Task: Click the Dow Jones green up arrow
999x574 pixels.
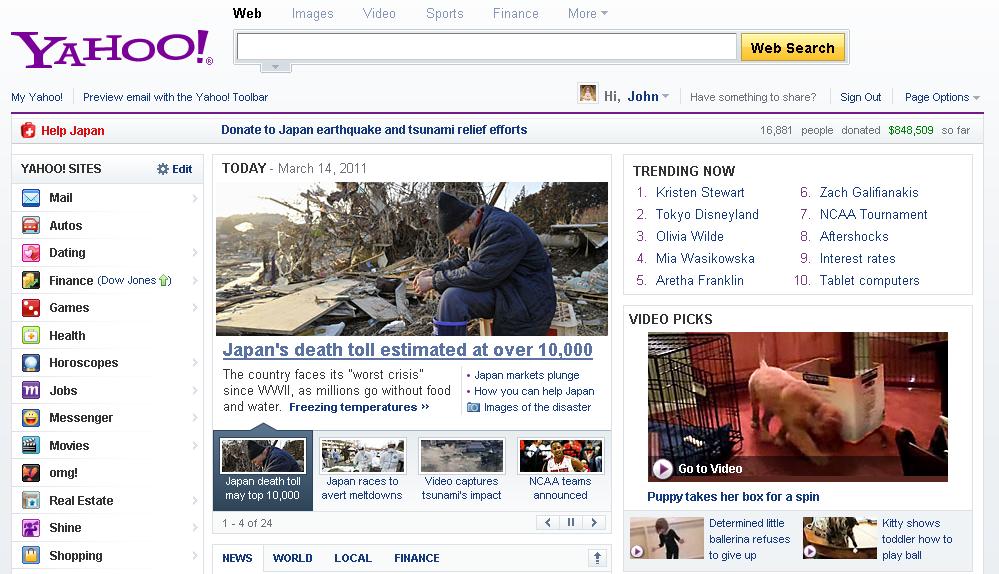Action: click(x=164, y=280)
